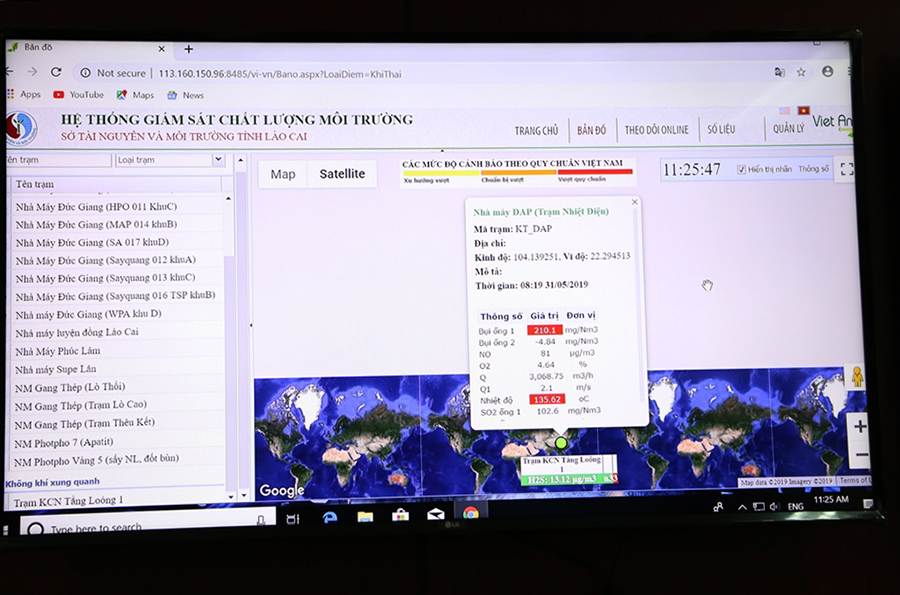Click the red 210.1 Bụi ống 1 value
900x595 pixels.
[x=544, y=330]
